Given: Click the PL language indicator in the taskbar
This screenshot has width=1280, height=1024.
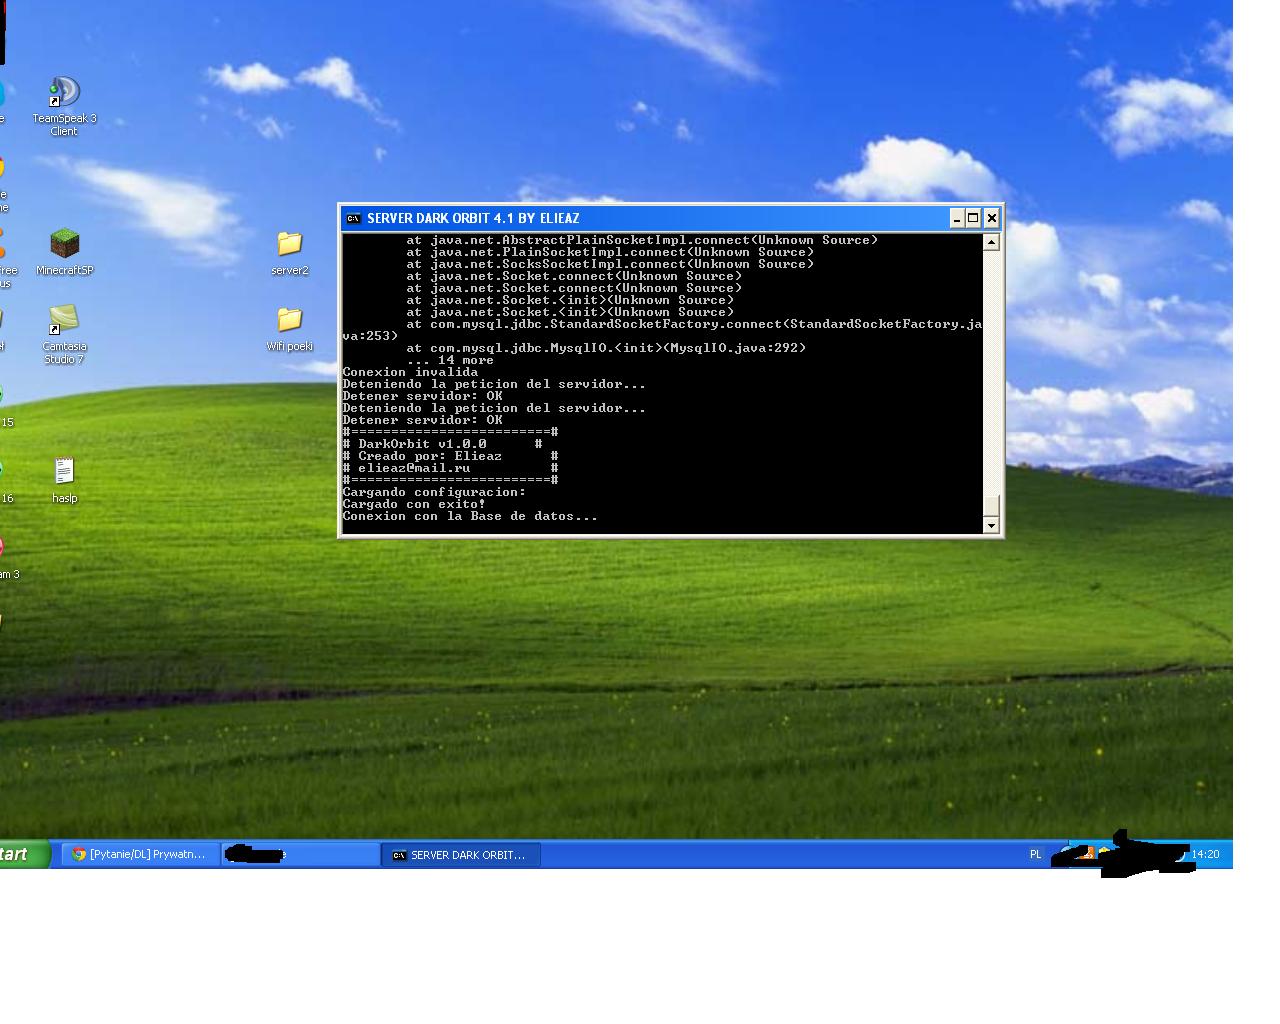Looking at the screenshot, I should coord(1035,854).
